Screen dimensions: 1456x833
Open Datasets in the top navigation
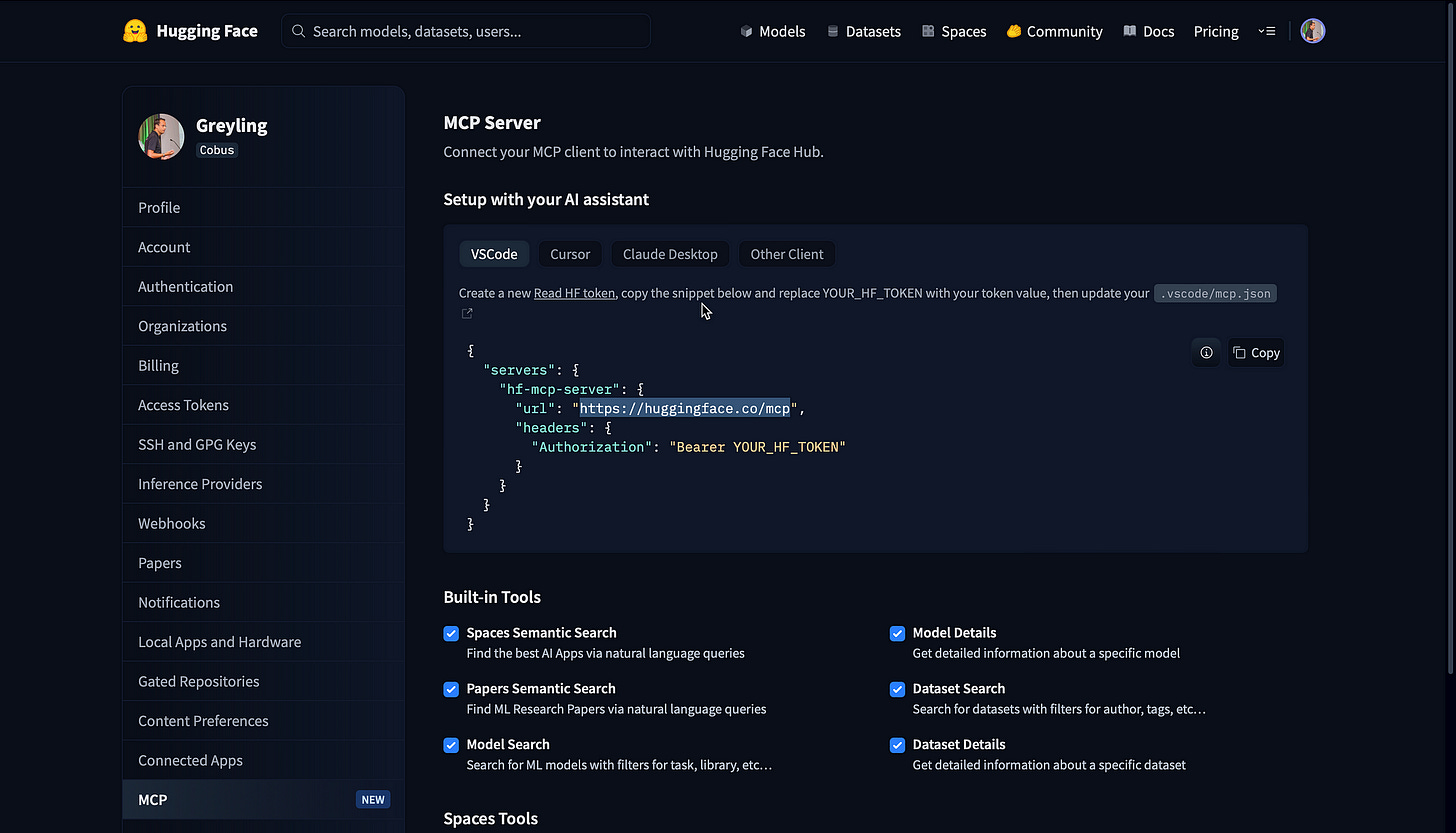(863, 31)
